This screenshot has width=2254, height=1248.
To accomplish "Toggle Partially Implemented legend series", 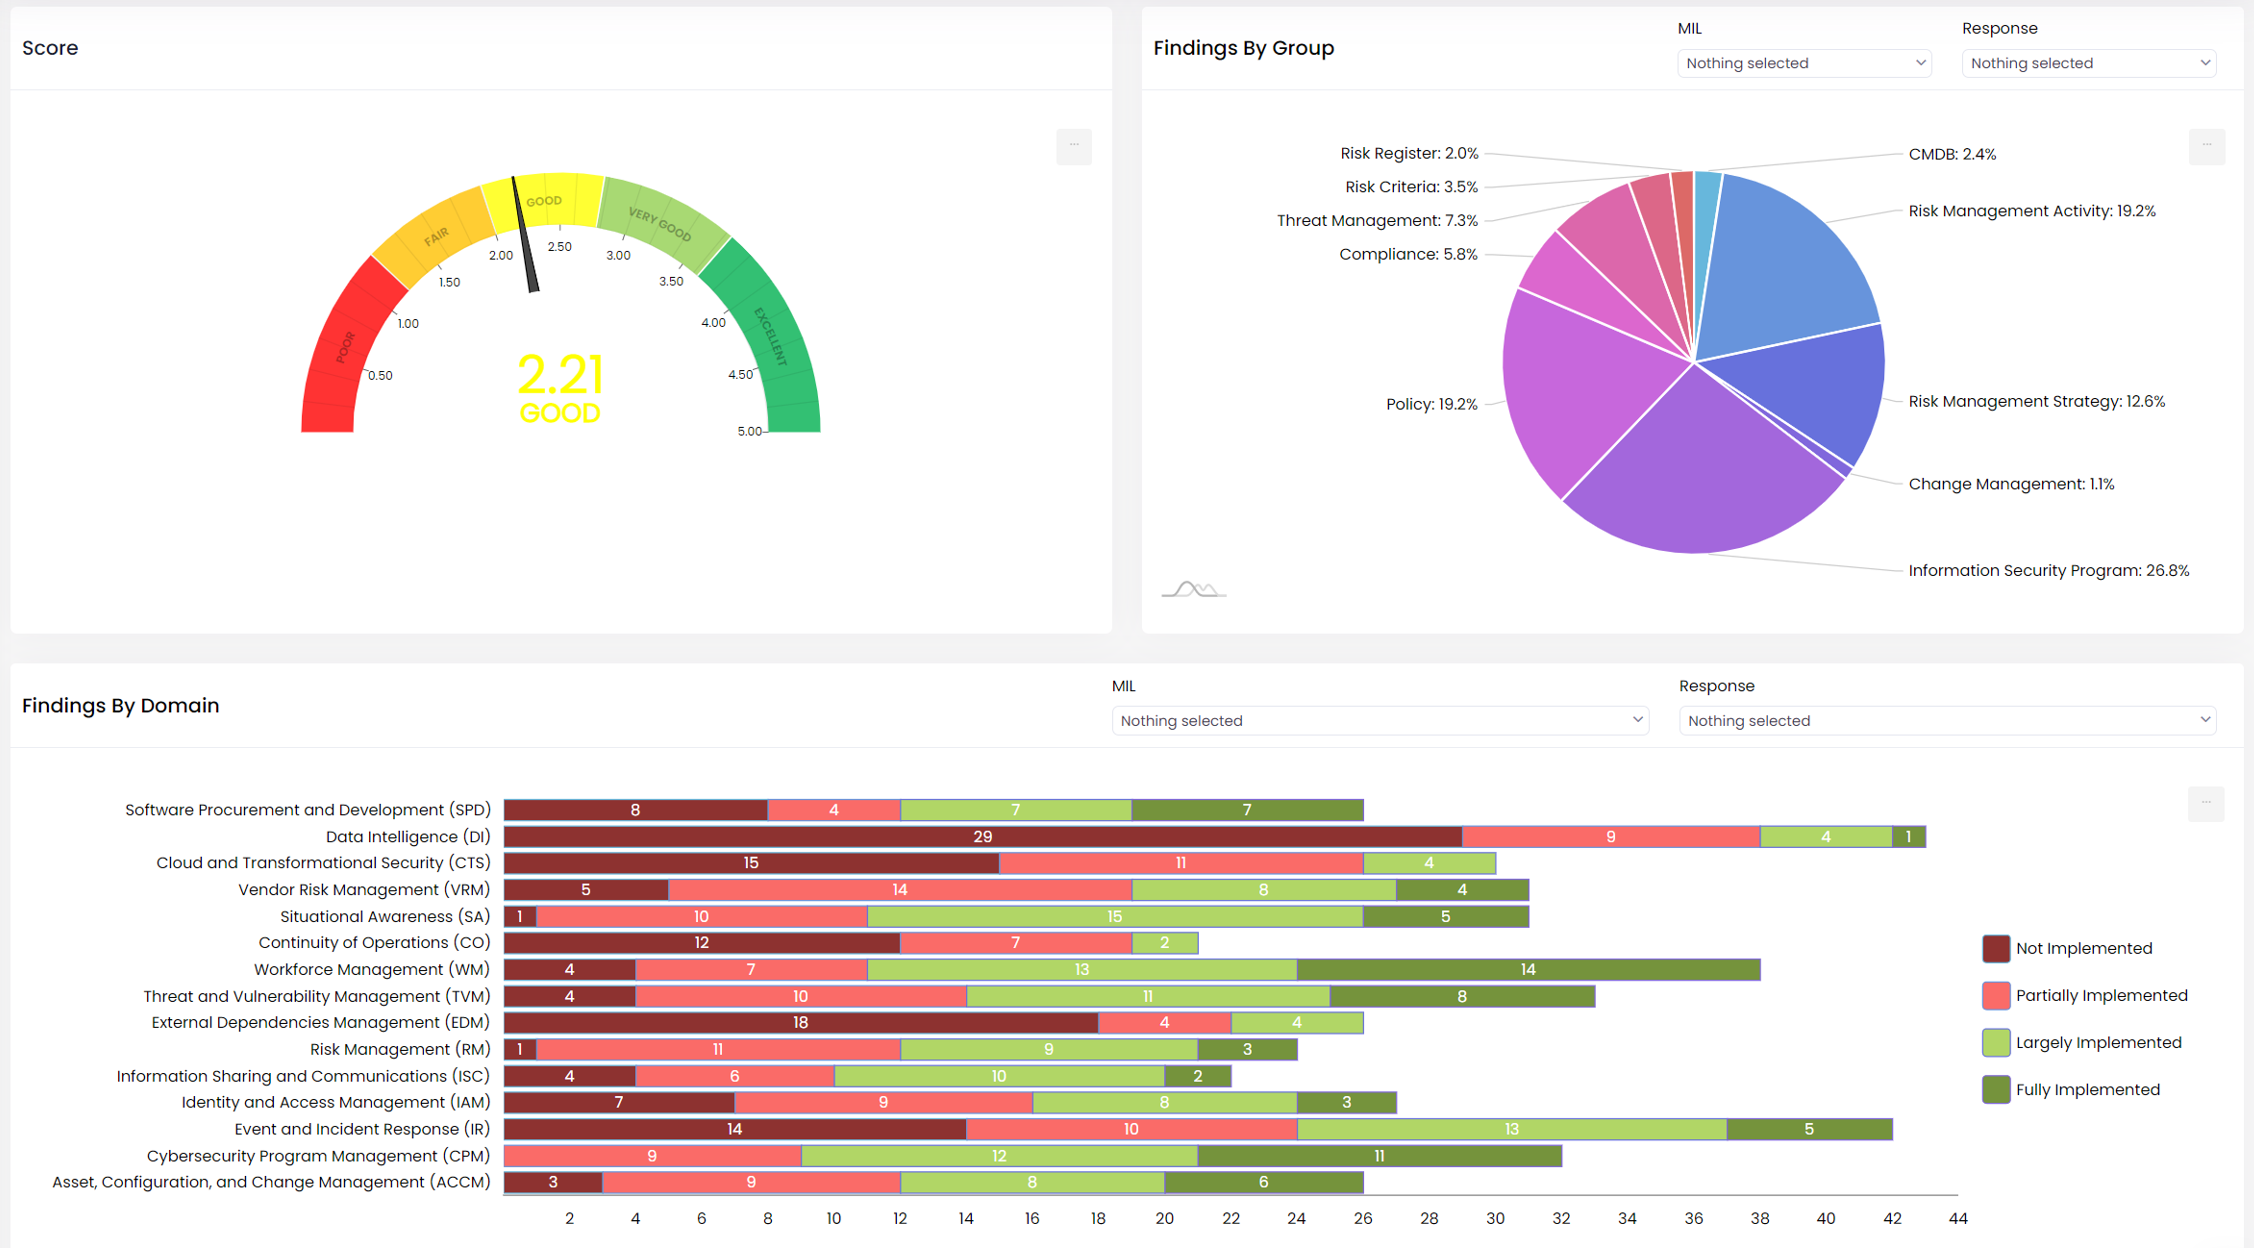I will [2100, 995].
